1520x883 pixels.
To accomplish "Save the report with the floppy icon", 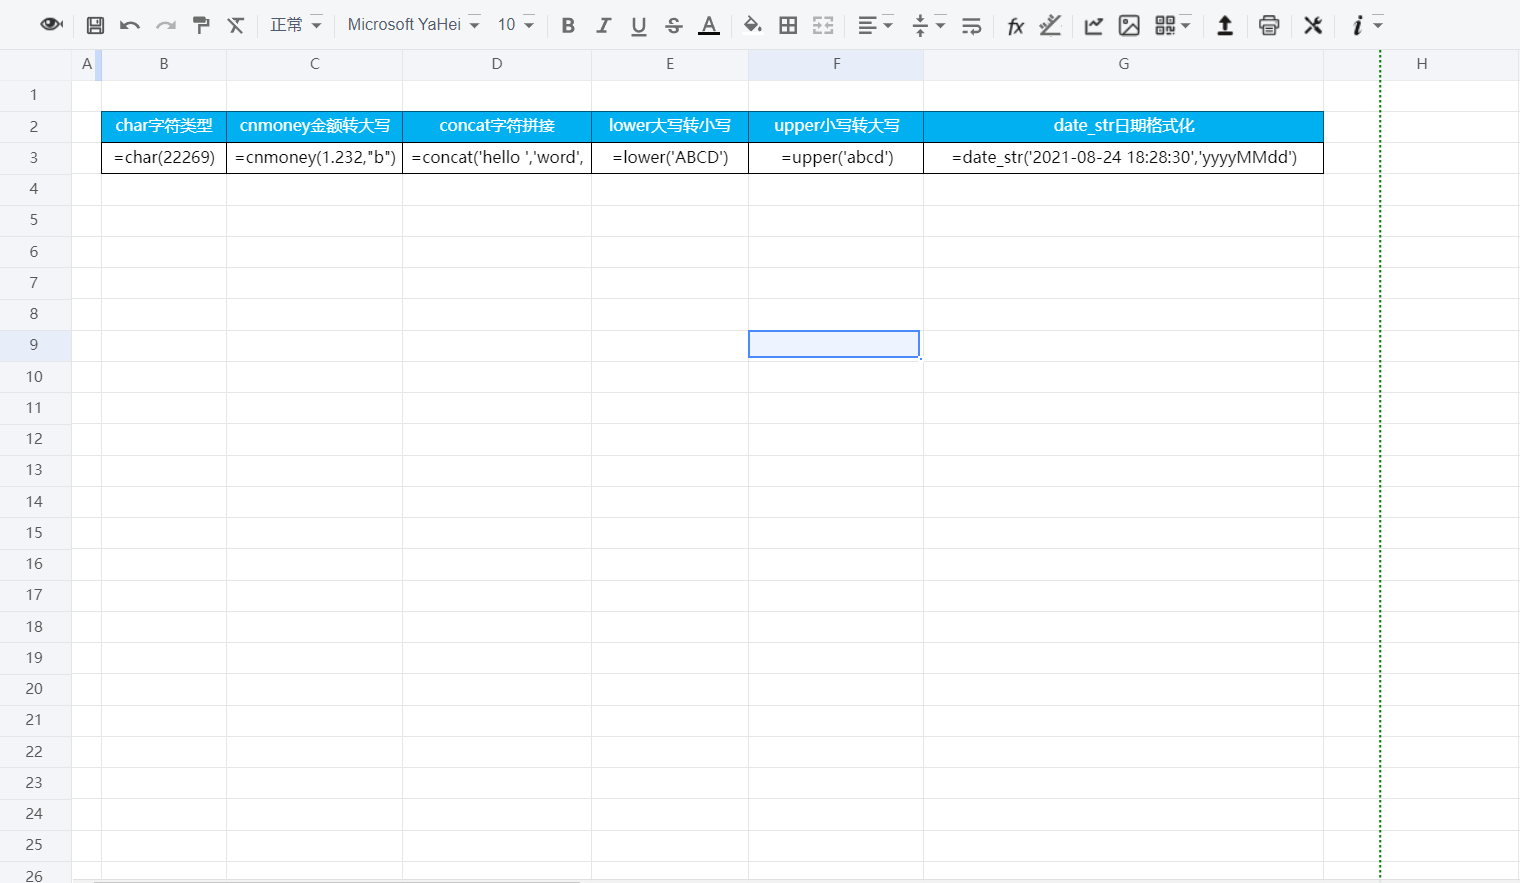I will [95, 25].
